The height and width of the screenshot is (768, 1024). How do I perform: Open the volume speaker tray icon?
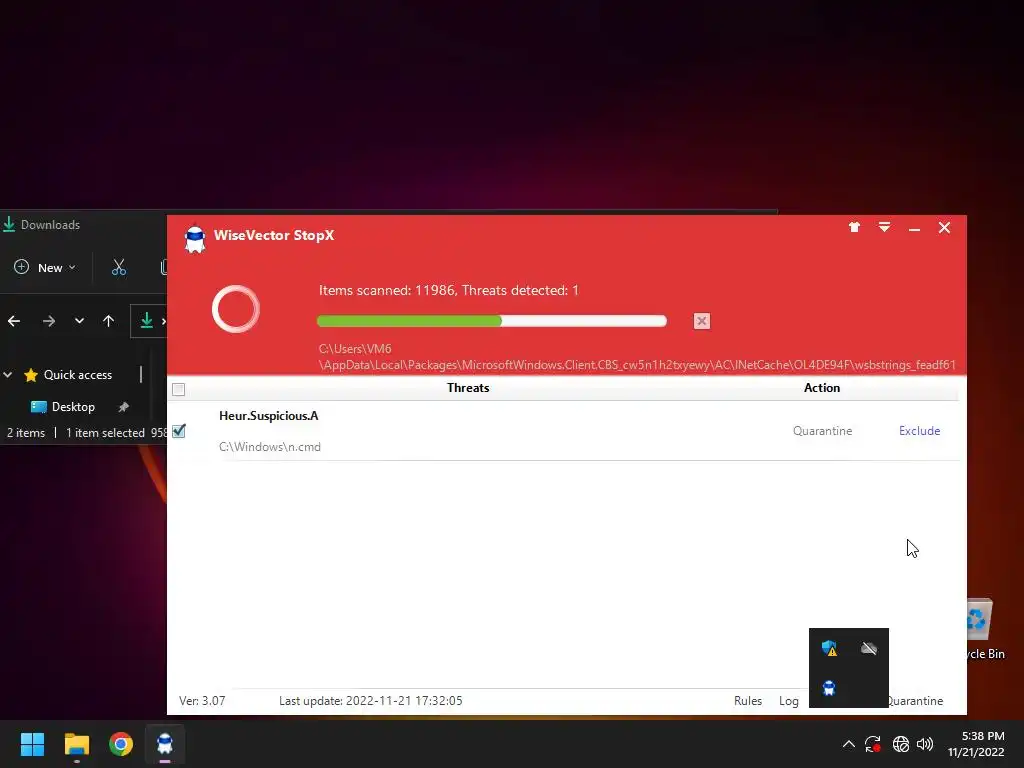[x=925, y=744]
